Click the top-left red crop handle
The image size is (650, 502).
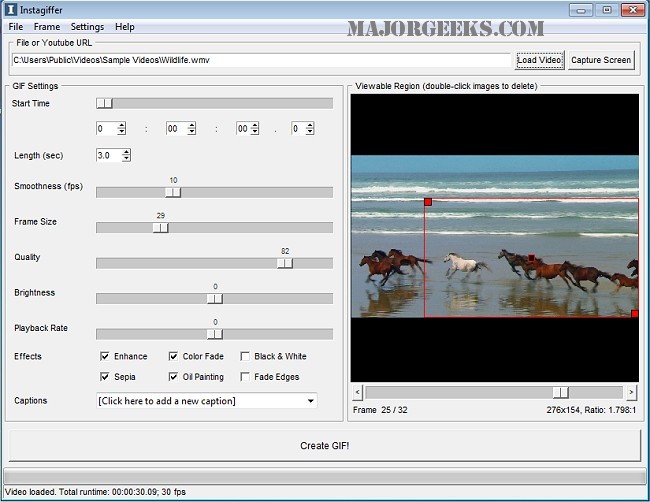click(x=428, y=202)
